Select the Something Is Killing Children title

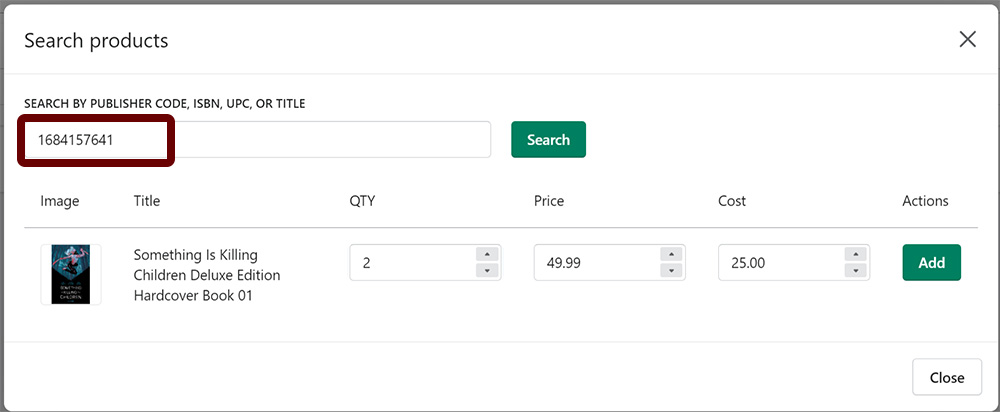207,275
